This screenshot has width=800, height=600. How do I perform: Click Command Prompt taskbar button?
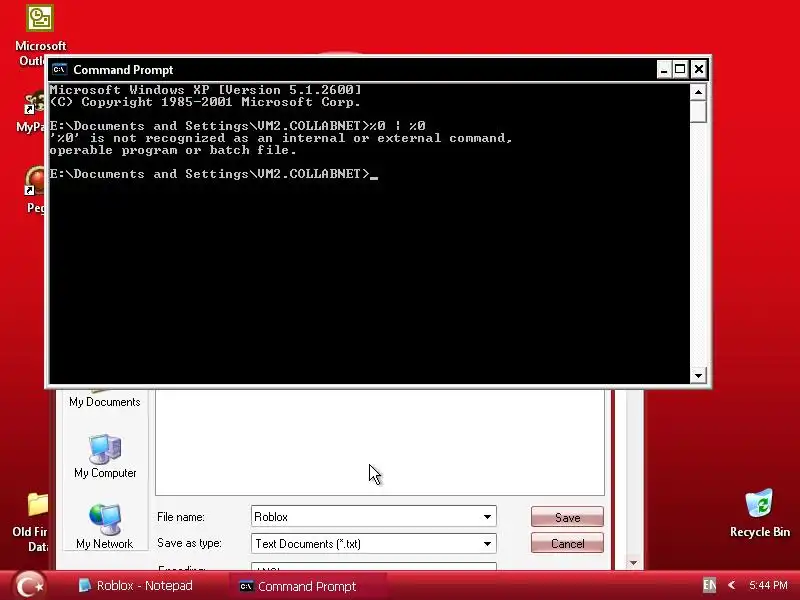click(x=307, y=586)
